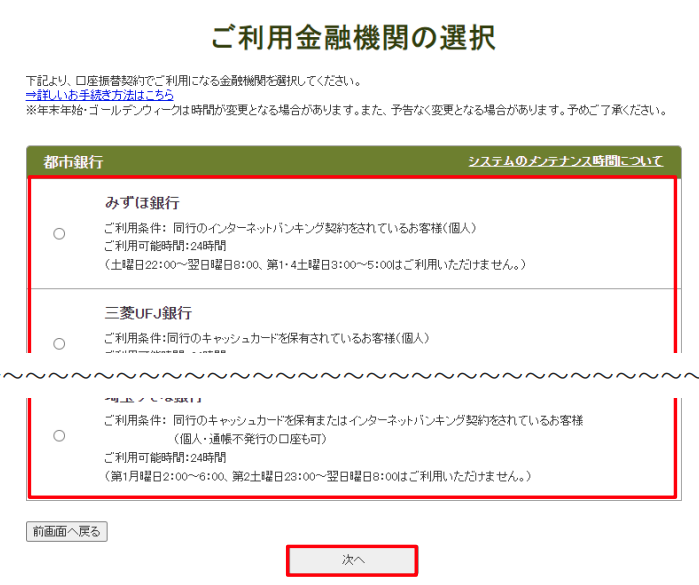Click the 都市銀行 section header
The image size is (699, 585).
tap(73, 161)
